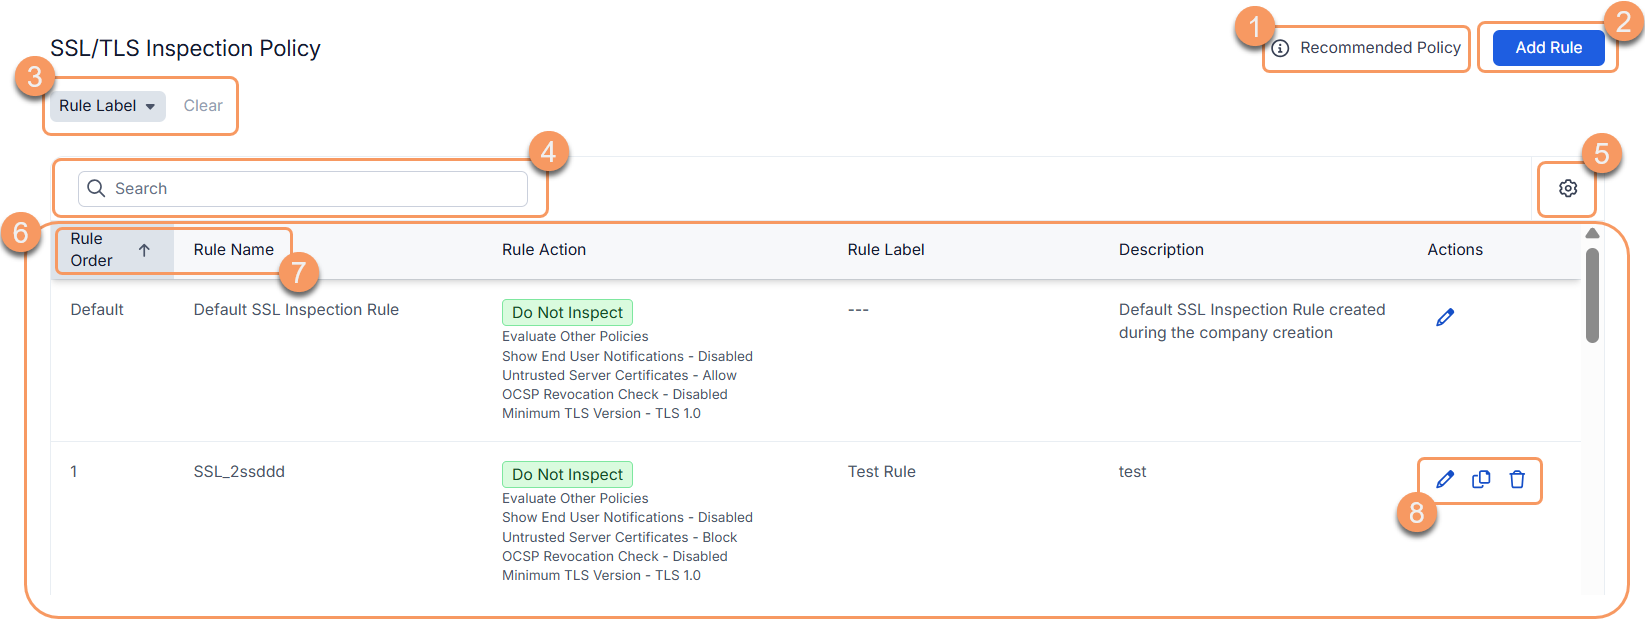This screenshot has width=1645, height=619.
Task: Click the search magnifier icon
Action: pos(96,188)
